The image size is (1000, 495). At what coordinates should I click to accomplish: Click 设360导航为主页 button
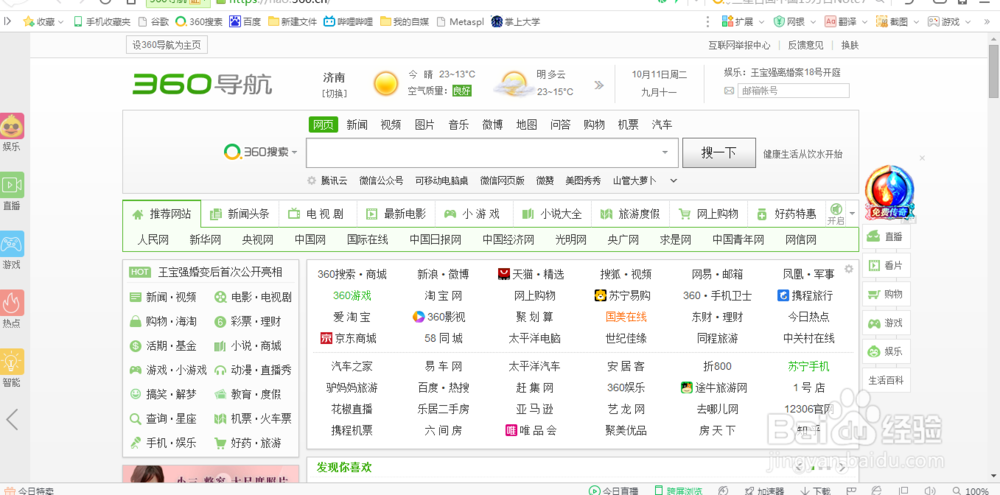(166, 45)
